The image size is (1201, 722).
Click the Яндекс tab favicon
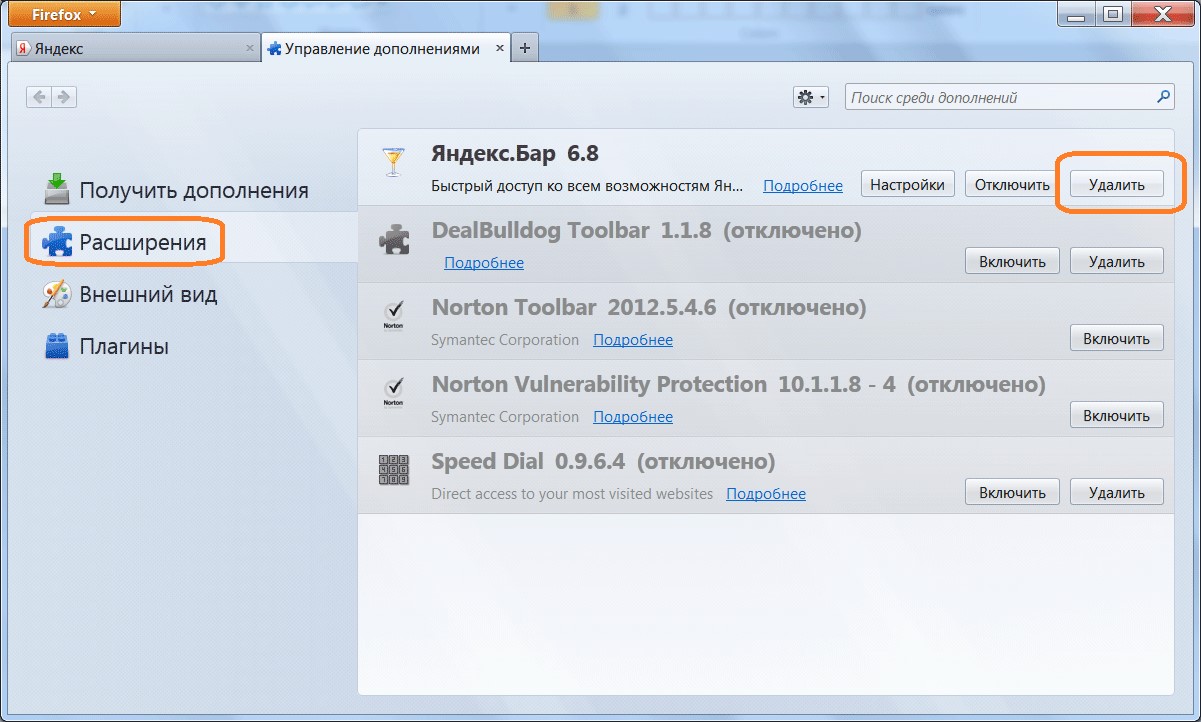[23, 48]
